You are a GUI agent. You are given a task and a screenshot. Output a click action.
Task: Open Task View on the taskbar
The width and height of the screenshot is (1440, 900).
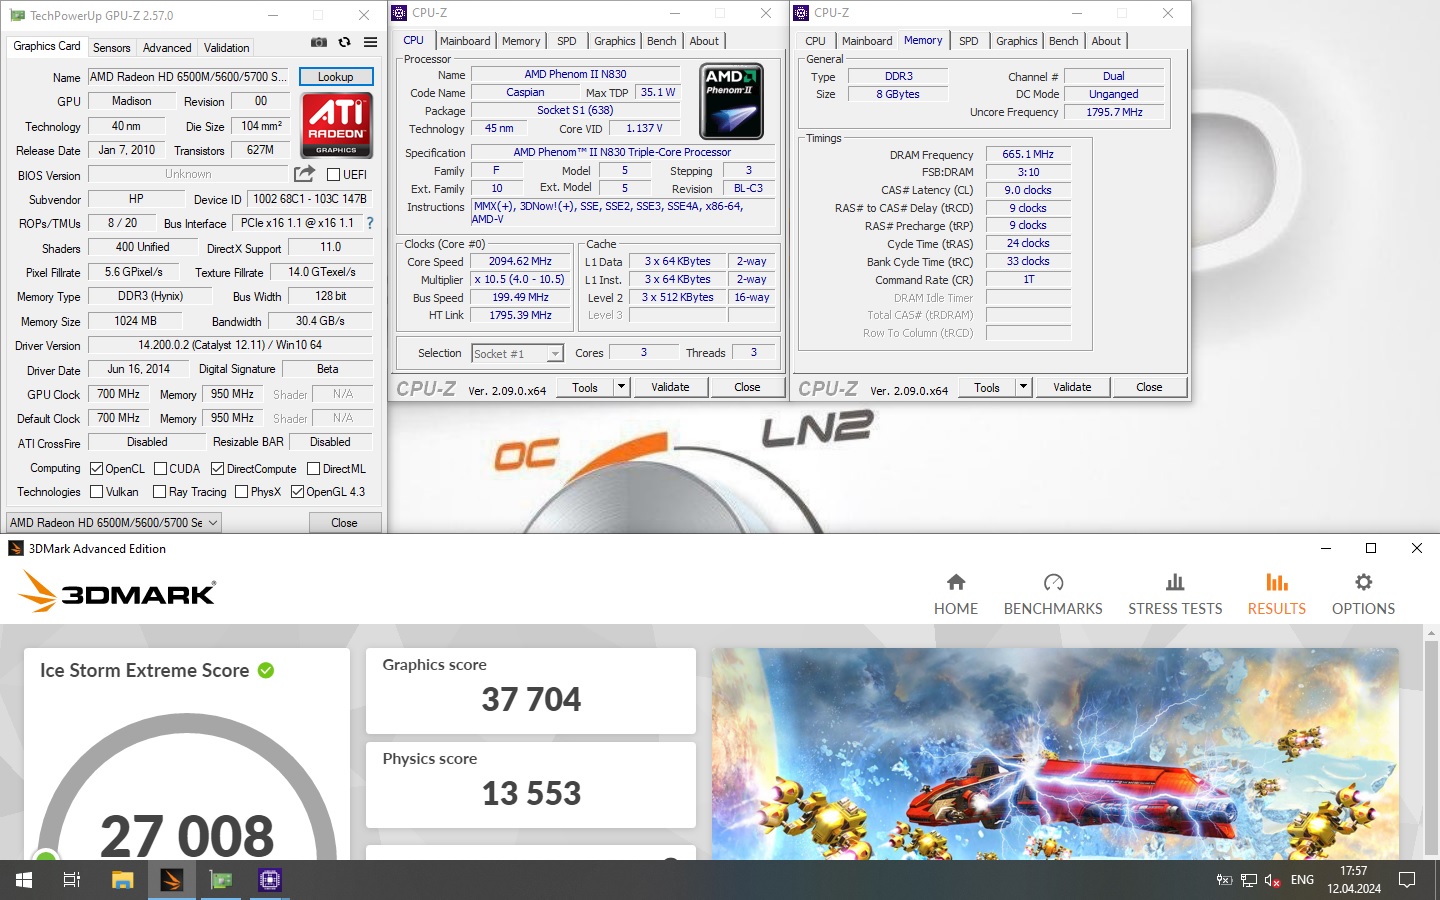tap(72, 880)
